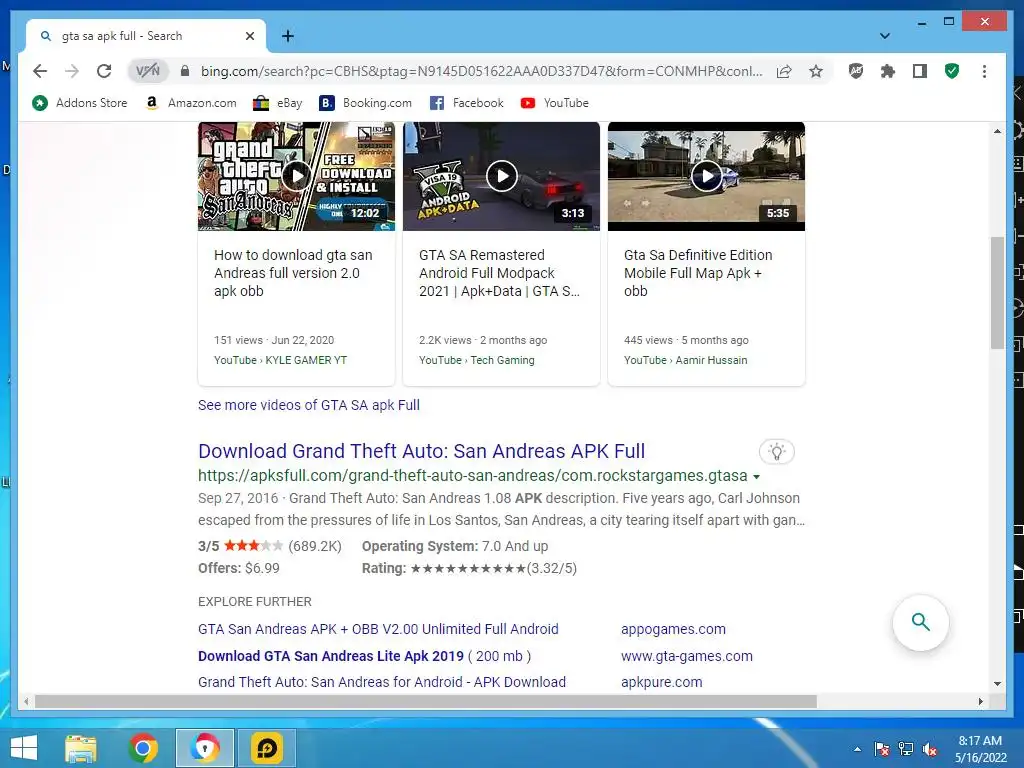The width and height of the screenshot is (1024, 768).
Task: Click the network tray icon
Action: [906, 749]
